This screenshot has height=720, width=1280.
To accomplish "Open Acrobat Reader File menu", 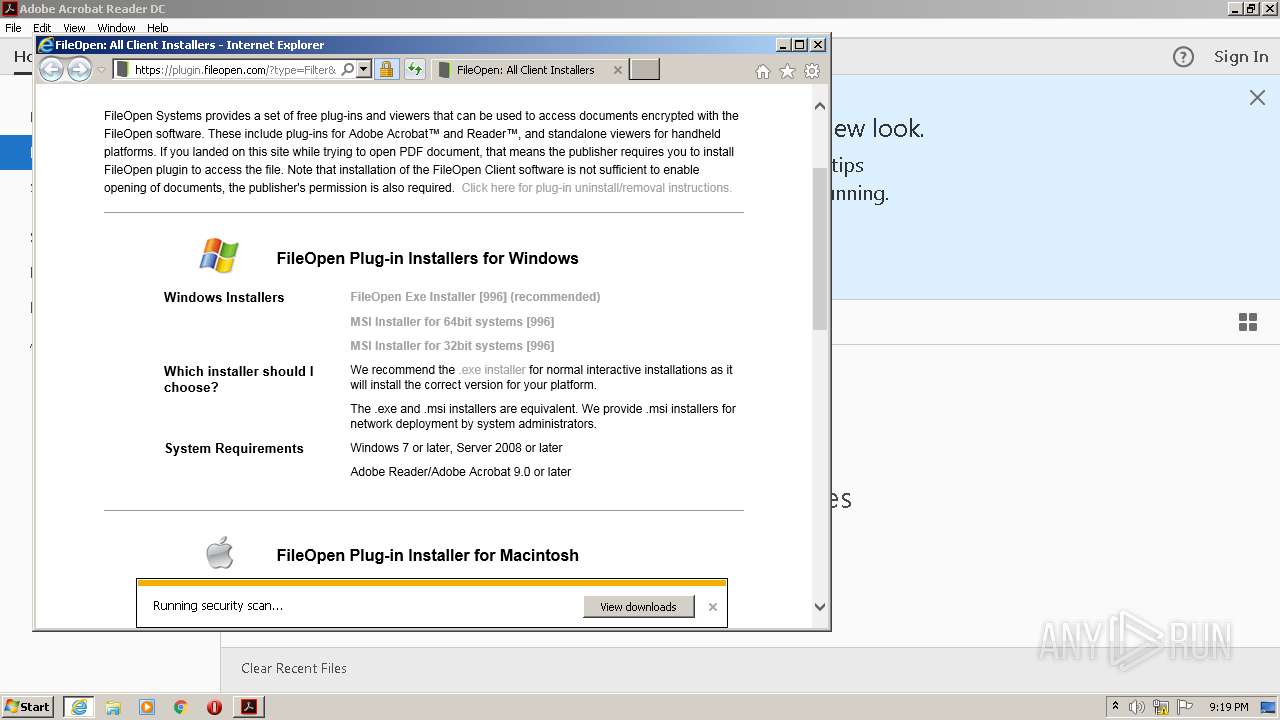I will (13, 28).
